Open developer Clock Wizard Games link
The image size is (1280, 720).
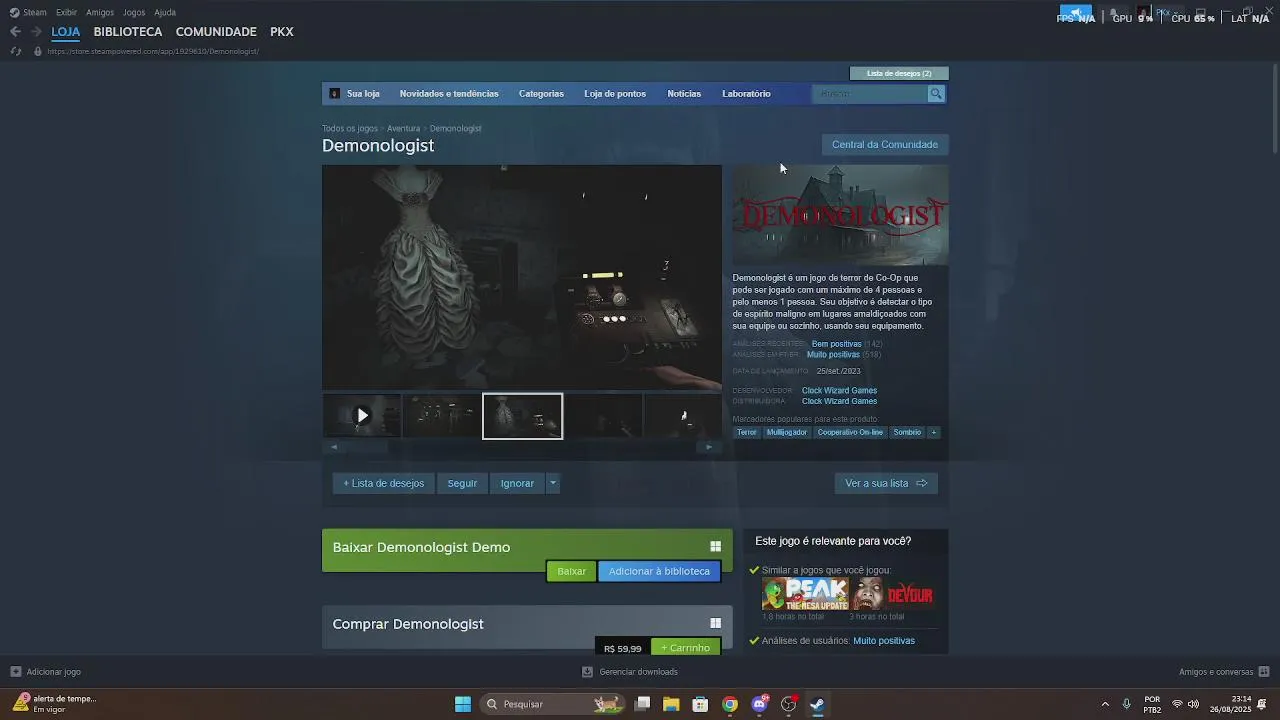click(x=839, y=390)
